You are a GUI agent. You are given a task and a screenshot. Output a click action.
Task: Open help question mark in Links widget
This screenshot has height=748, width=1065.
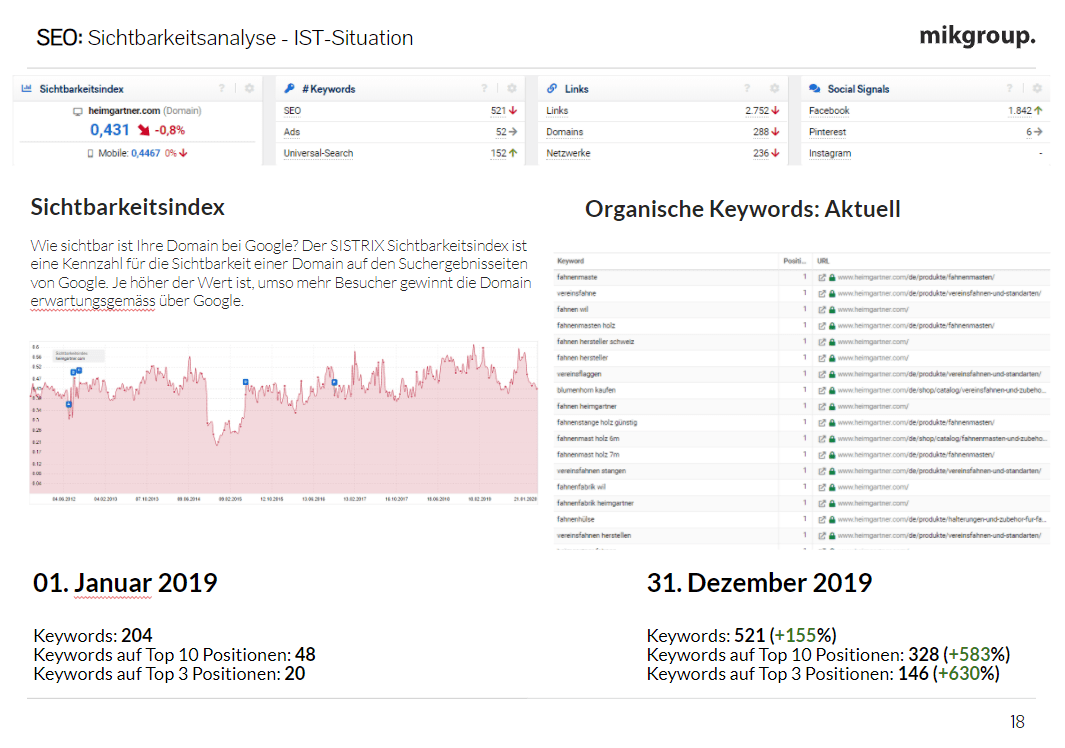pos(747,88)
